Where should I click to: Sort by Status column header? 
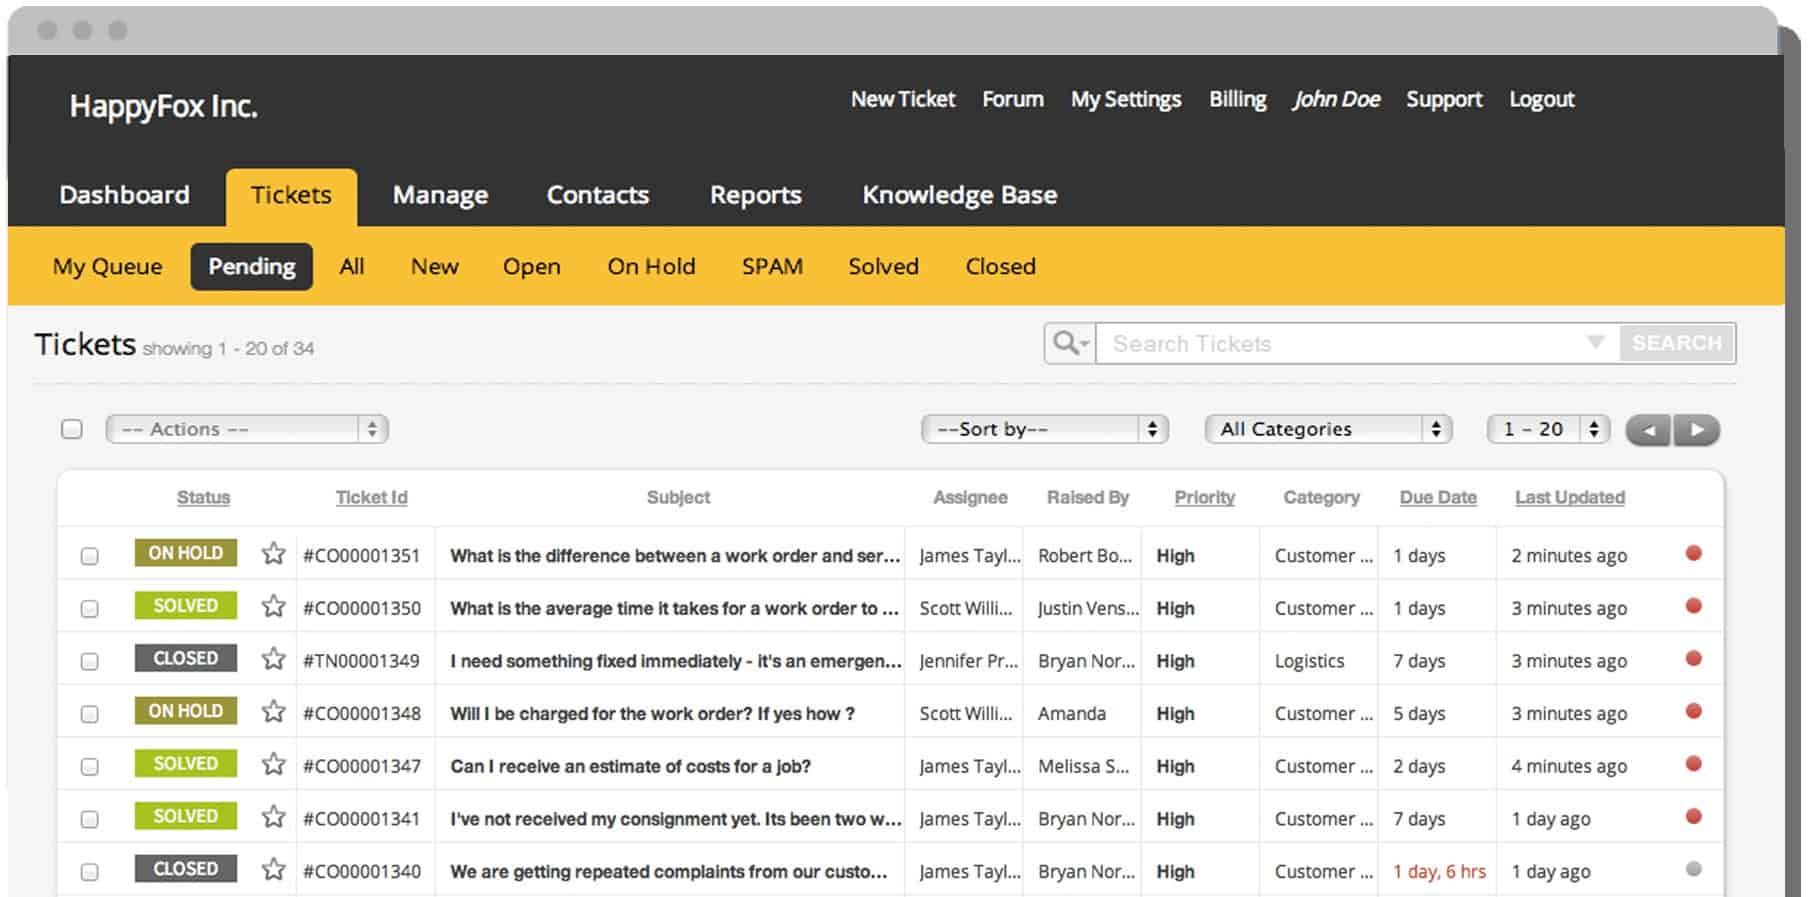tap(203, 497)
